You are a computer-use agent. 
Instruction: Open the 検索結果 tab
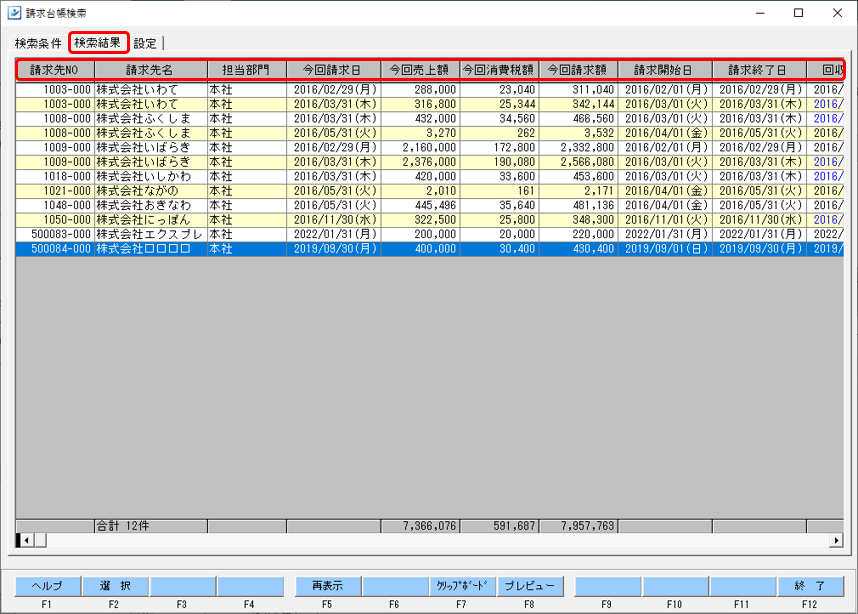[x=98, y=43]
